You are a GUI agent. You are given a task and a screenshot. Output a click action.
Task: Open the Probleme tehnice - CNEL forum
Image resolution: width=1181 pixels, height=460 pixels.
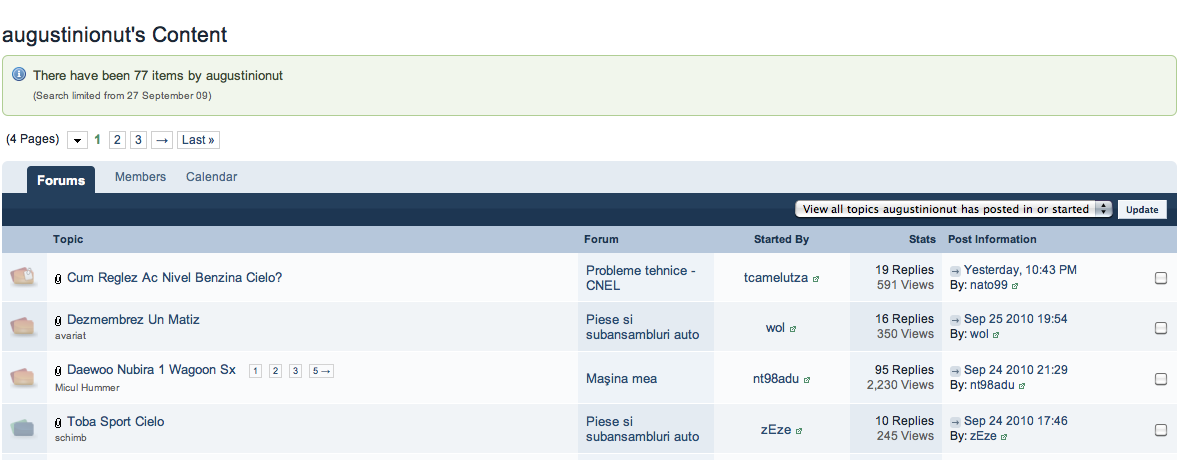click(x=640, y=278)
